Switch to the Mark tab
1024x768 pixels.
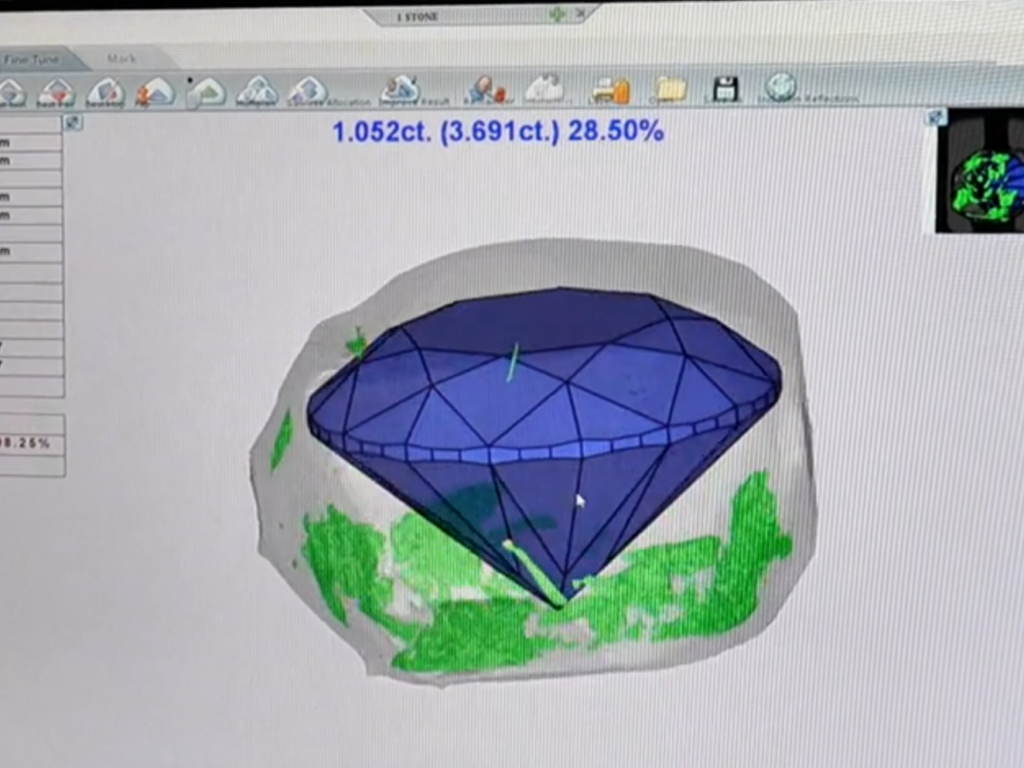[121, 59]
